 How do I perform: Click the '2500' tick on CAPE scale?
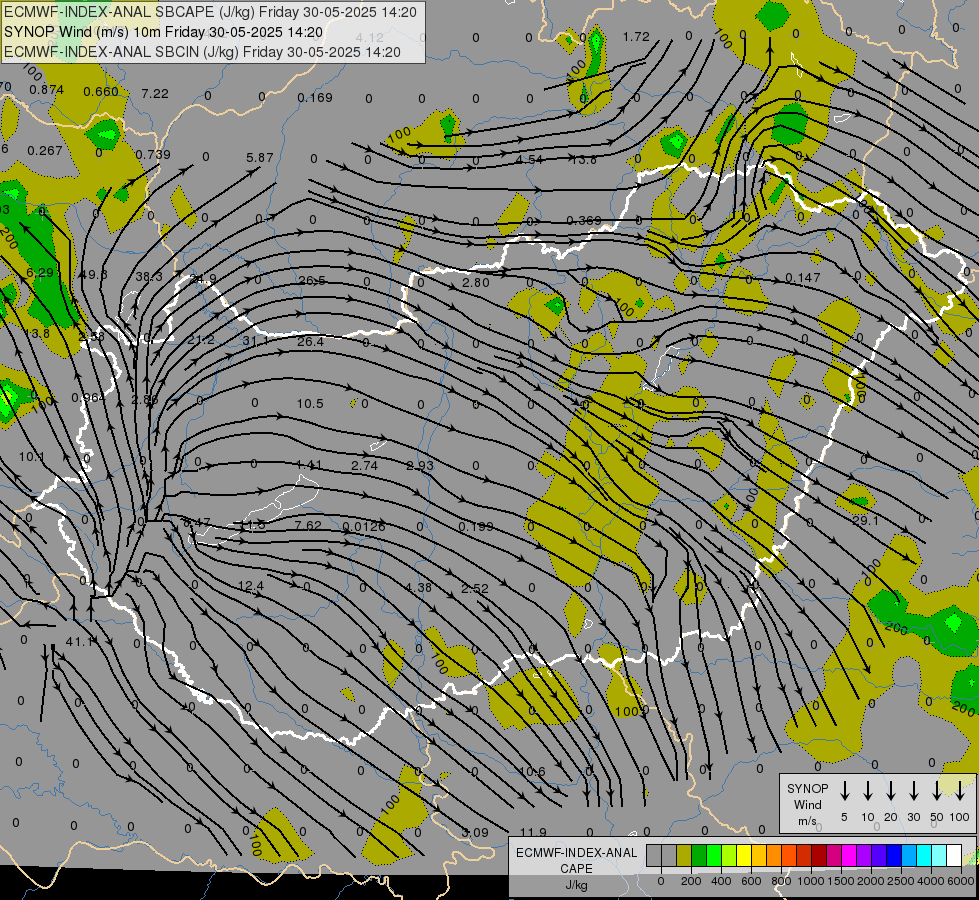tap(901, 881)
